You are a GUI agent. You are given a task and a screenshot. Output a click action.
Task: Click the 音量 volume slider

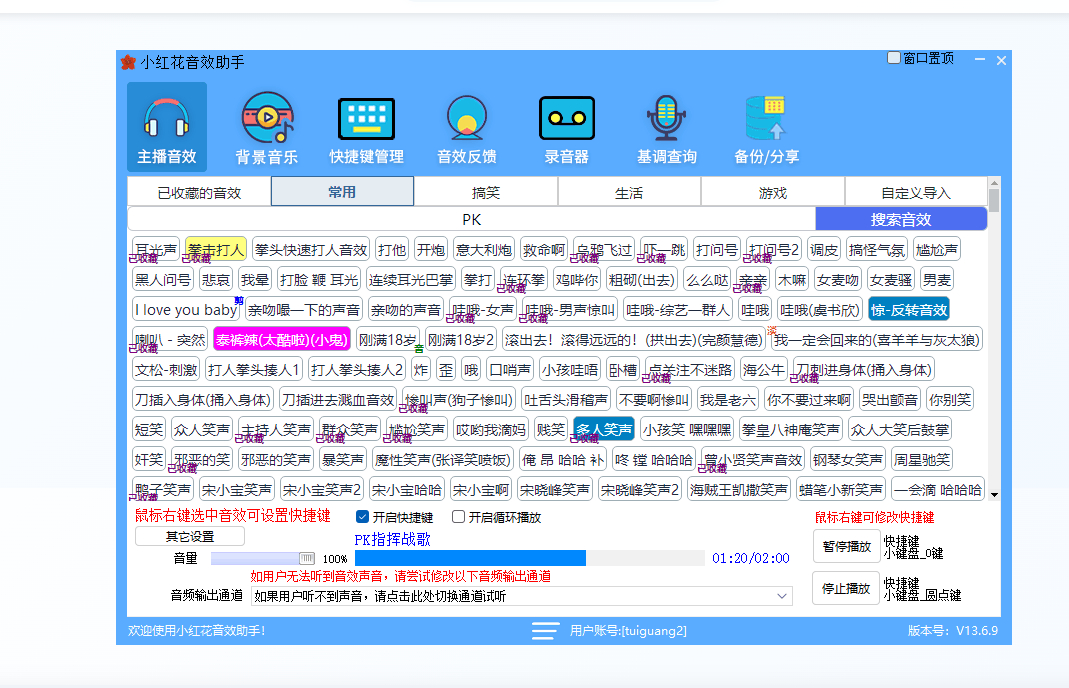click(x=263, y=558)
